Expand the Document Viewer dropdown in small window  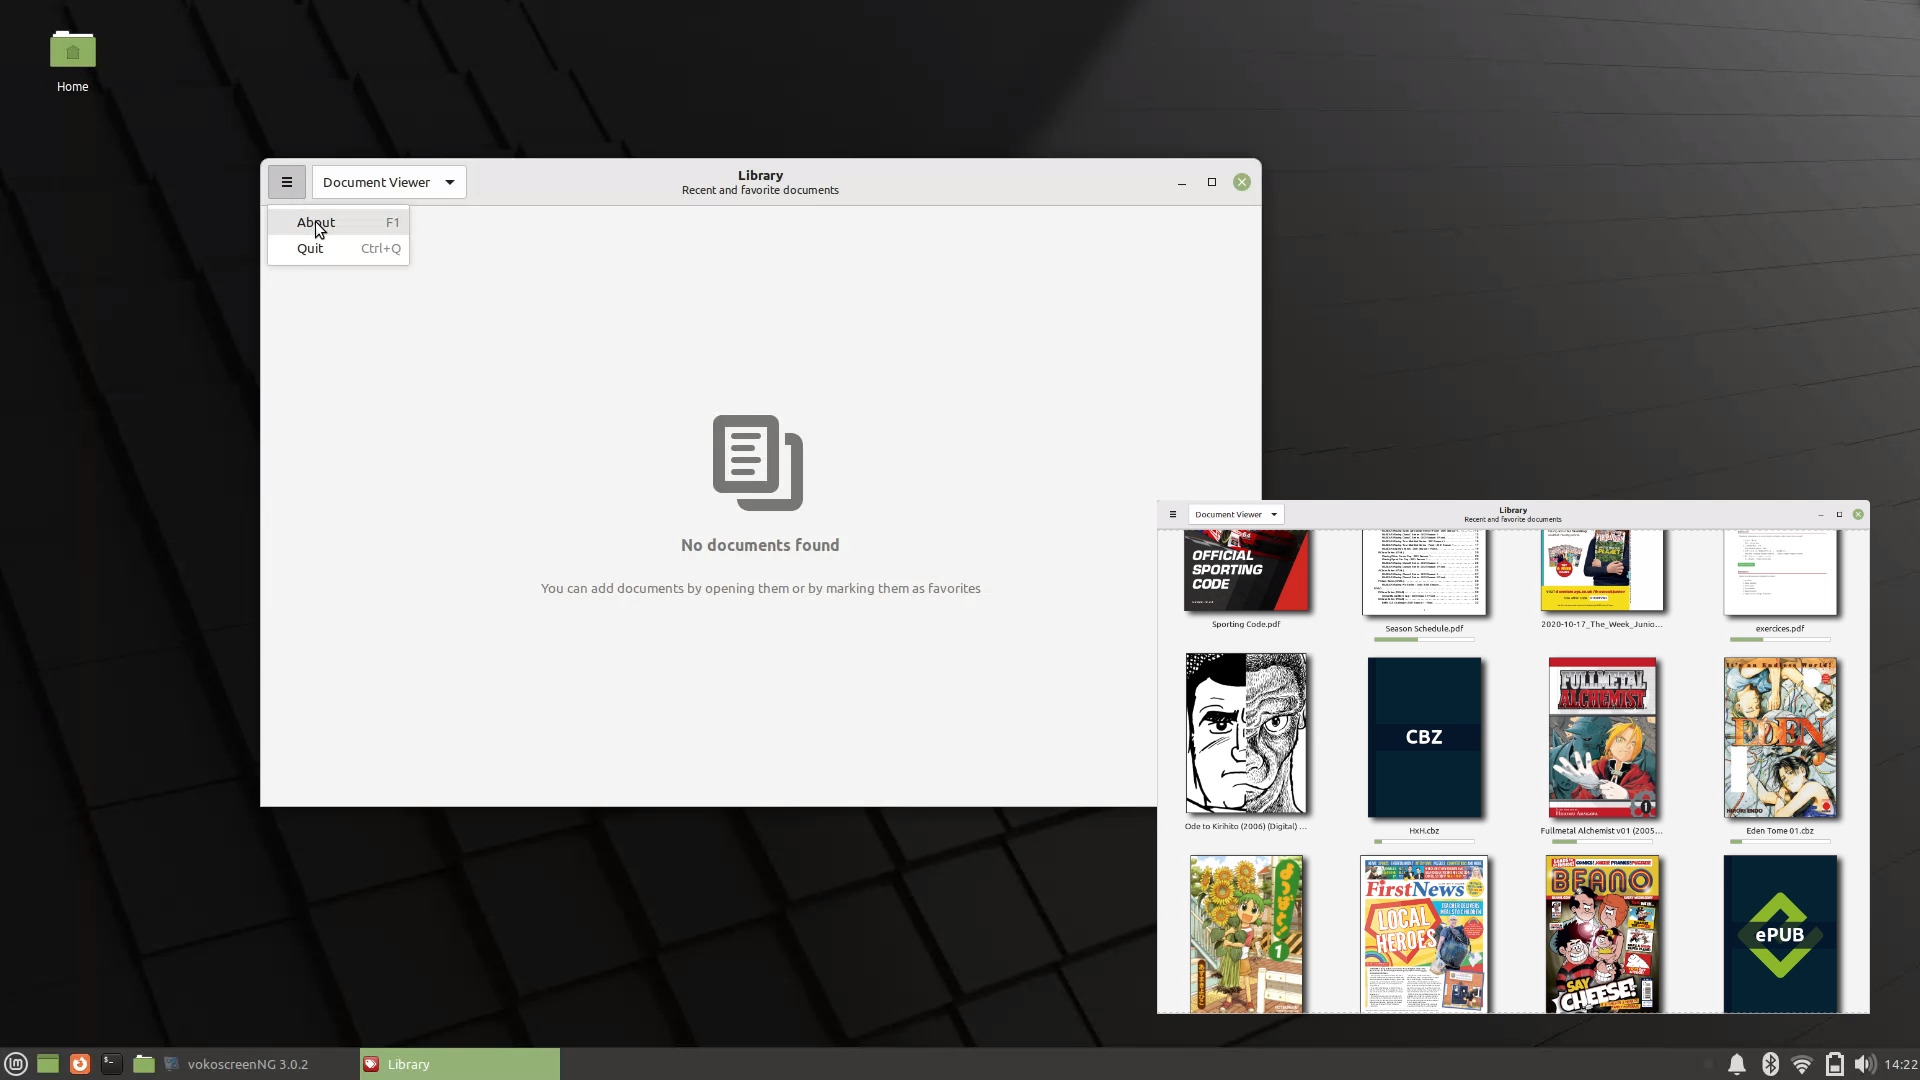(1236, 514)
